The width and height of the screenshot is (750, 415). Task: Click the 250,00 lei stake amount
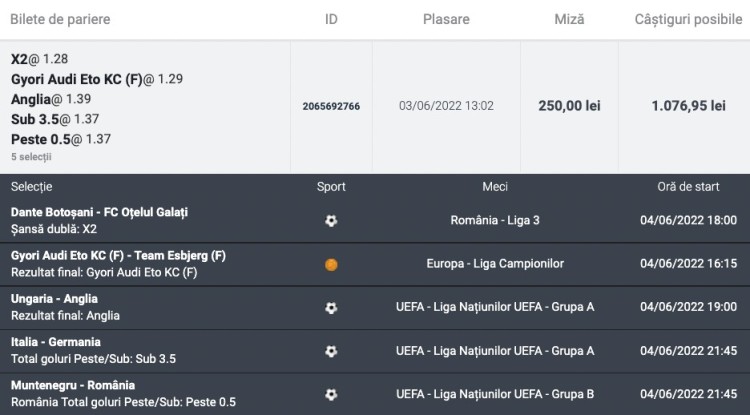click(568, 106)
